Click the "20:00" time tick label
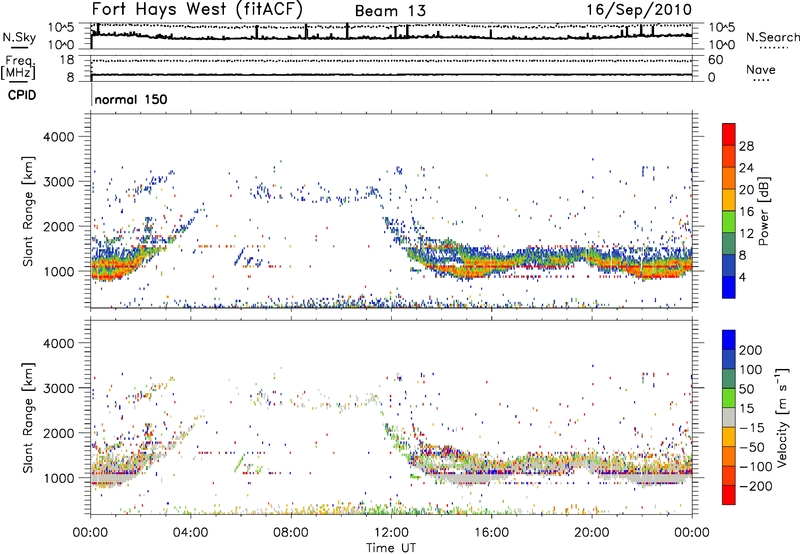Viewport: 800px width, 554px height. tap(591, 533)
